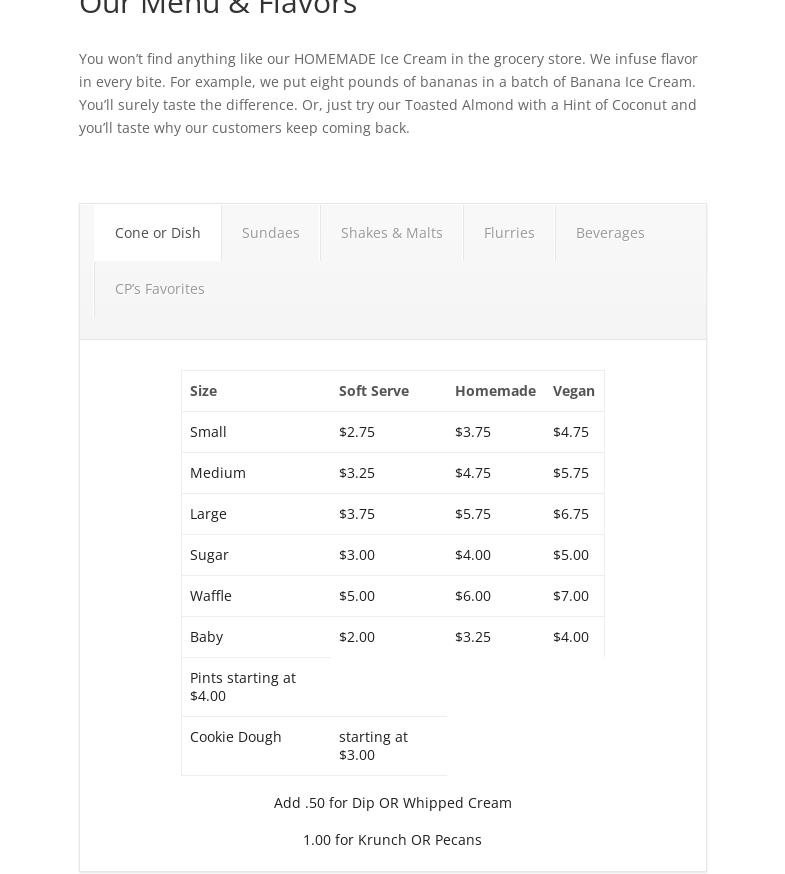
Task: Click the Krunch OR Pecans note
Action: point(392,840)
